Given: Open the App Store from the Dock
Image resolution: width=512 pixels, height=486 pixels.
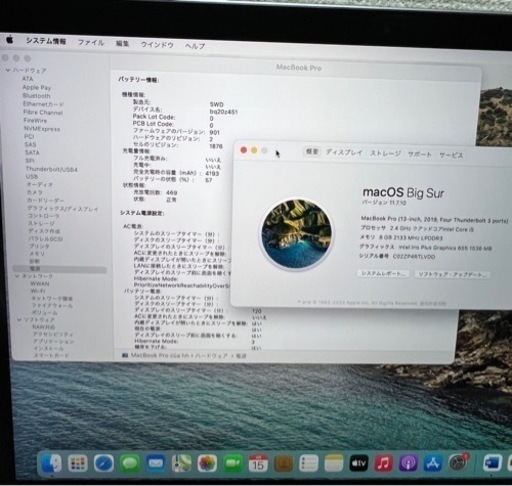Looking at the screenshot, I should pos(433,463).
